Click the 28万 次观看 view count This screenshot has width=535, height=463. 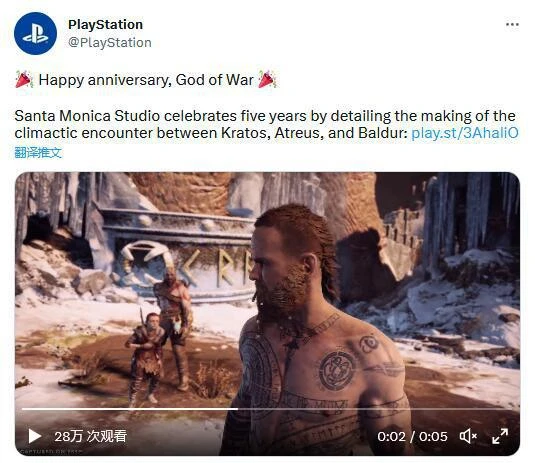[90, 436]
